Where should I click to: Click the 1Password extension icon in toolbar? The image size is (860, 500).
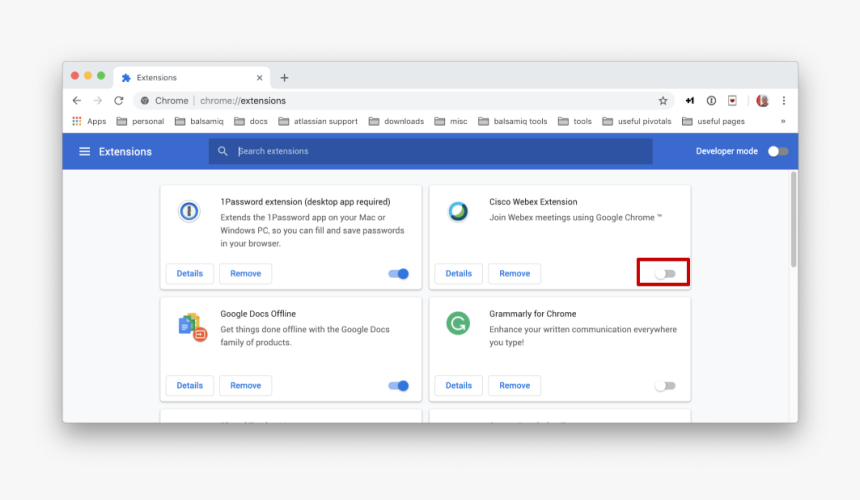coord(711,101)
